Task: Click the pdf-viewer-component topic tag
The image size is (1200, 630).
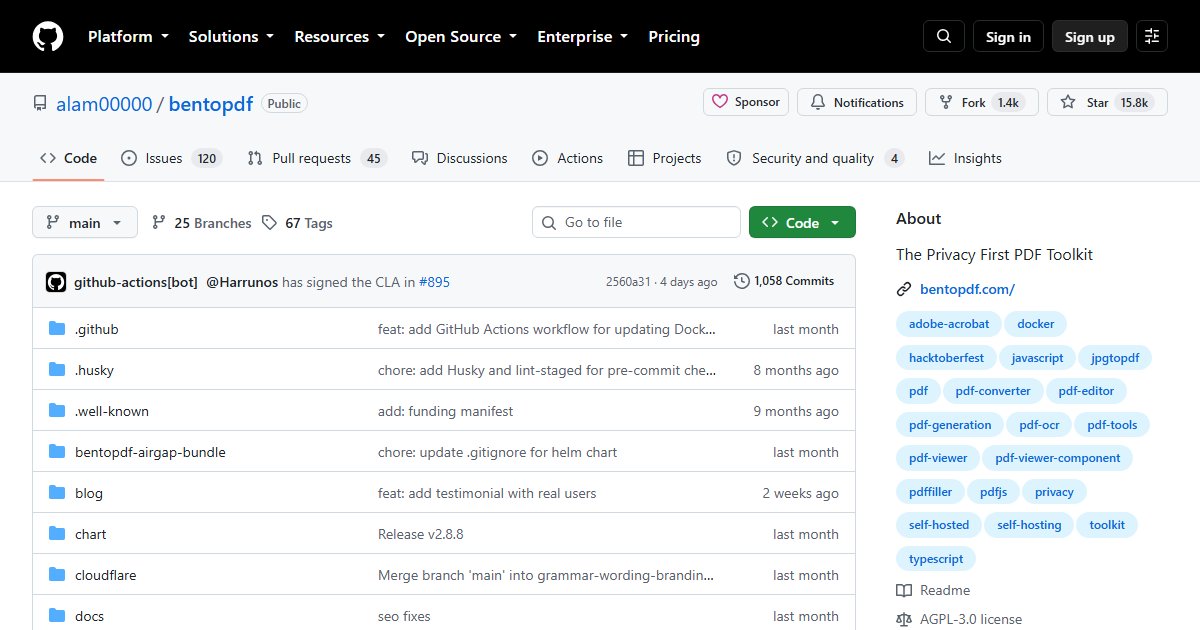Action: (x=1058, y=458)
